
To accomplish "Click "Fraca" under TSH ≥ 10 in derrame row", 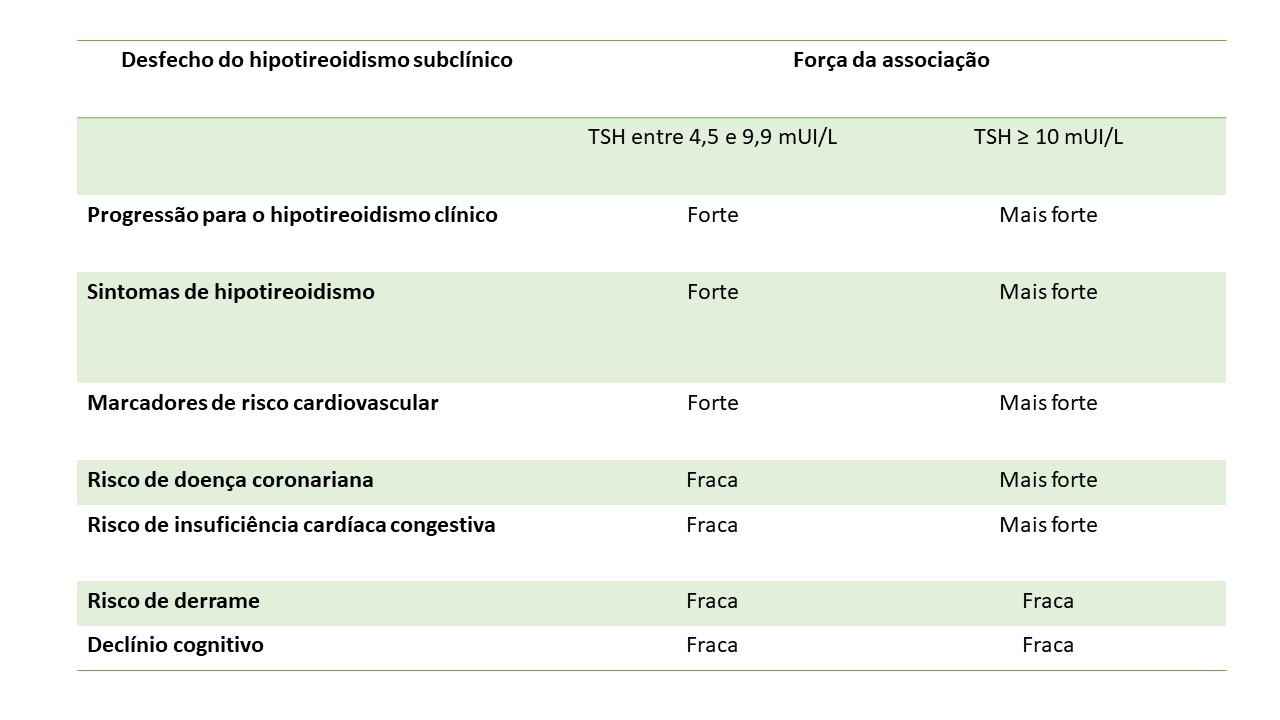I will (x=1048, y=601).
